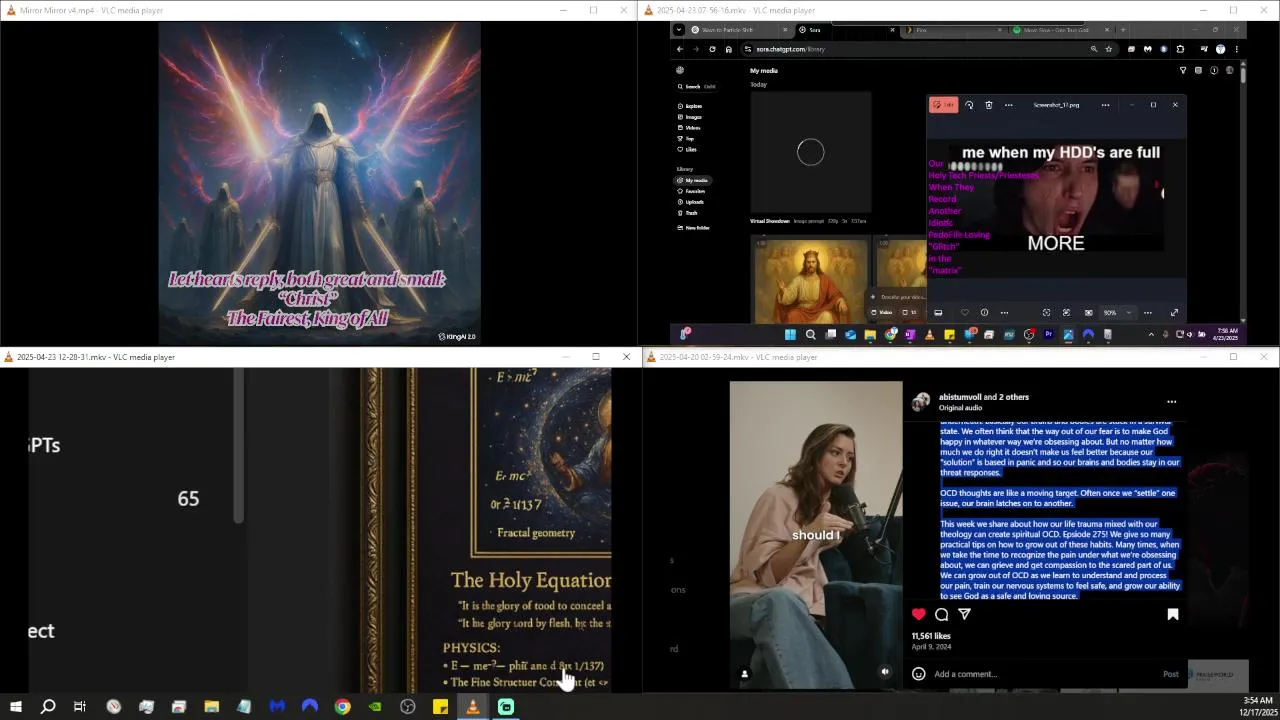Open the Christ on throne thumbnail in Sora
This screenshot has width=1280, height=720.
tap(810, 279)
